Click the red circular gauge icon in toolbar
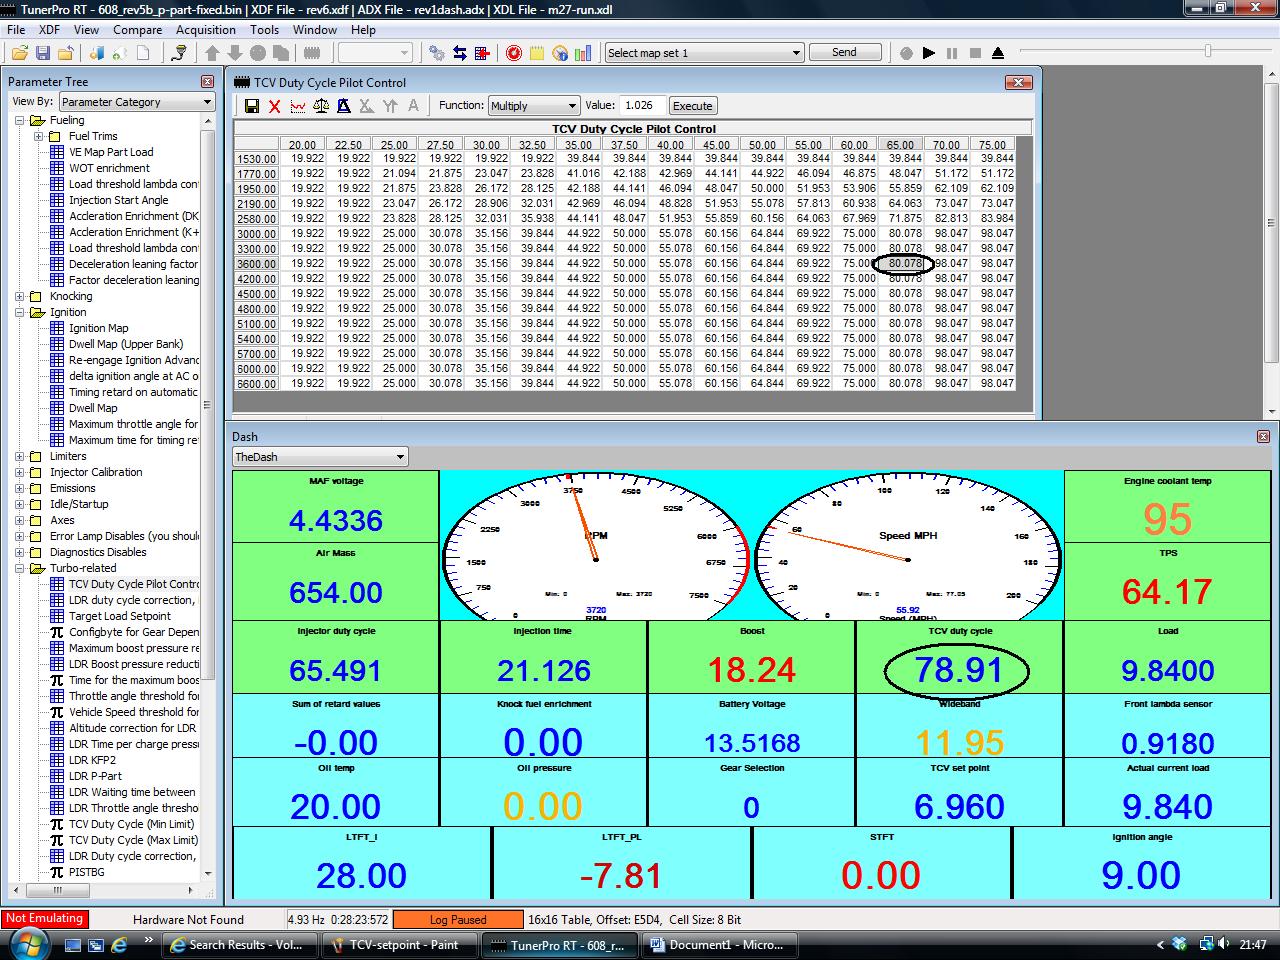The height and width of the screenshot is (960, 1280). (513, 53)
